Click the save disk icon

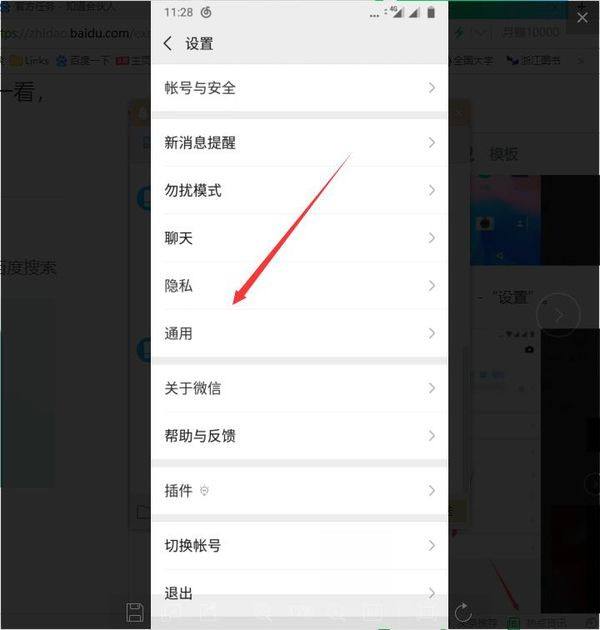tap(135, 612)
